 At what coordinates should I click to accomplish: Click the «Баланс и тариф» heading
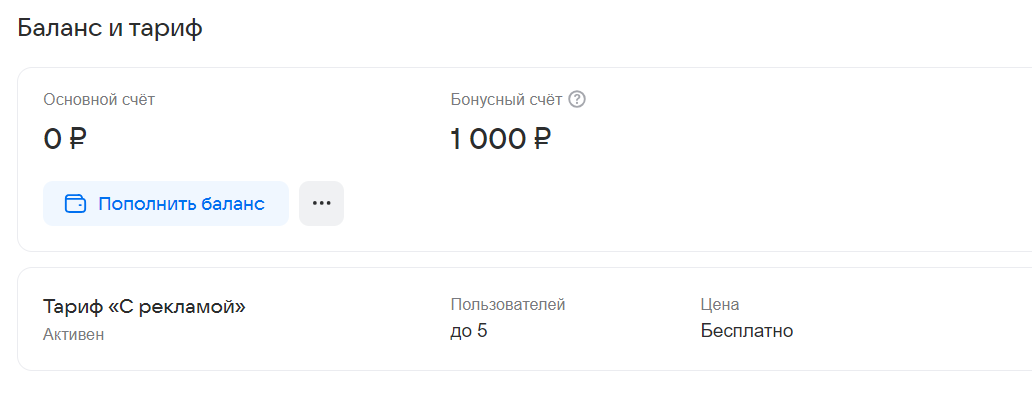click(x=110, y=28)
